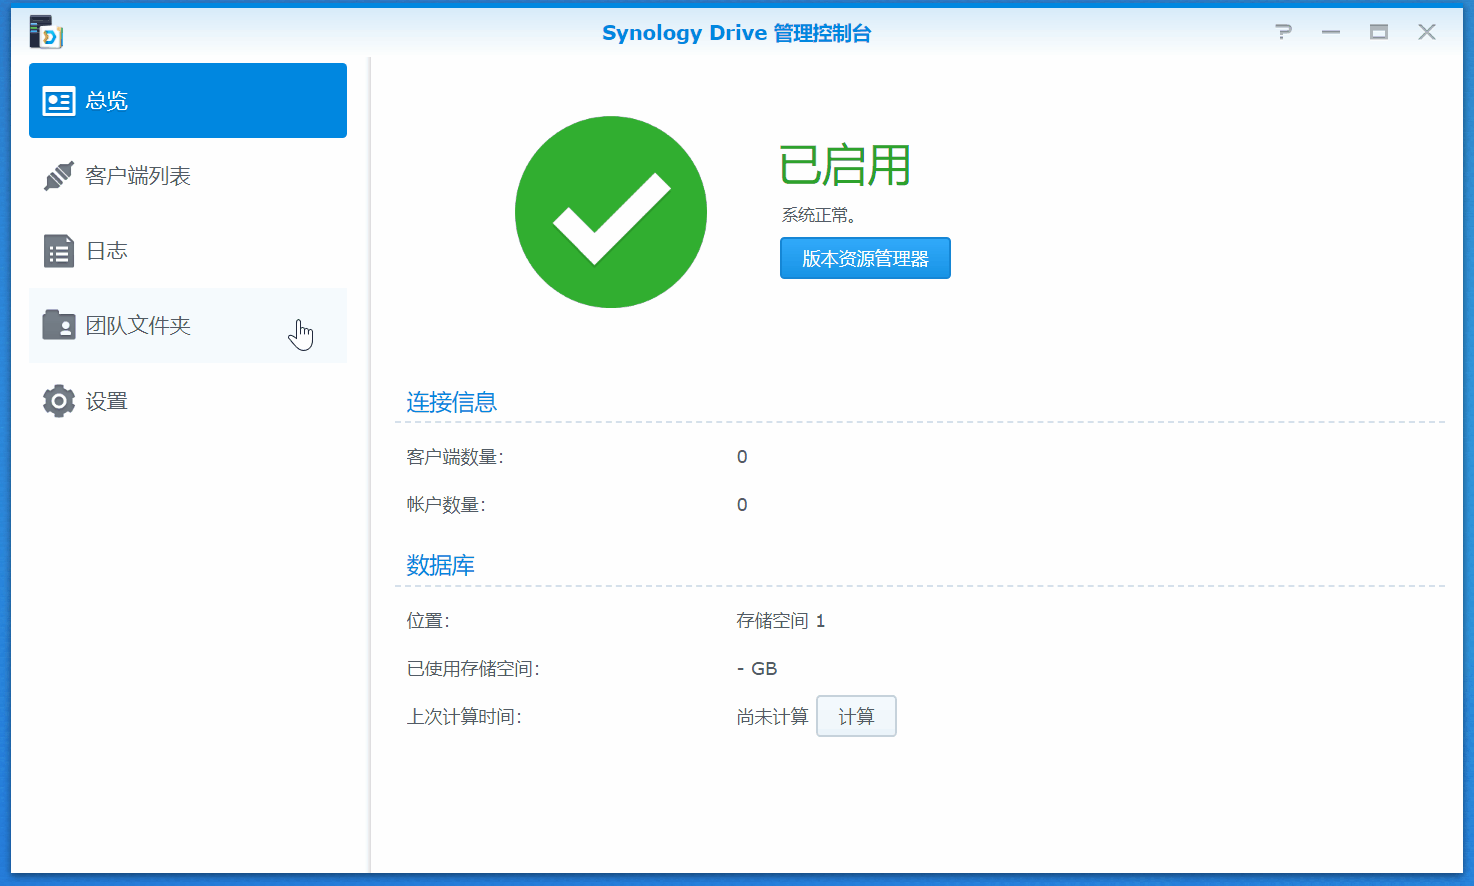This screenshot has width=1474, height=886.
Task: Click the green checkmark status icon
Action: (x=610, y=212)
